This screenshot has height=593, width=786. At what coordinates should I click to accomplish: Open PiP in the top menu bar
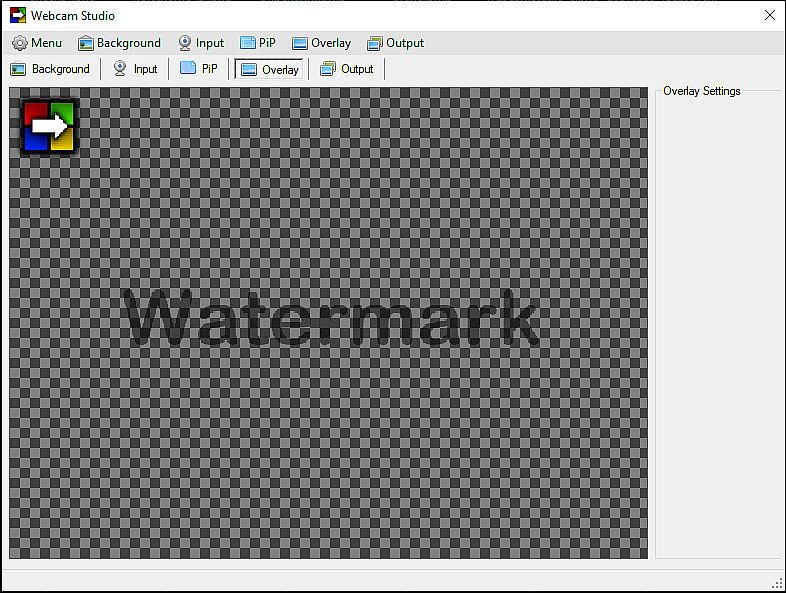258,43
